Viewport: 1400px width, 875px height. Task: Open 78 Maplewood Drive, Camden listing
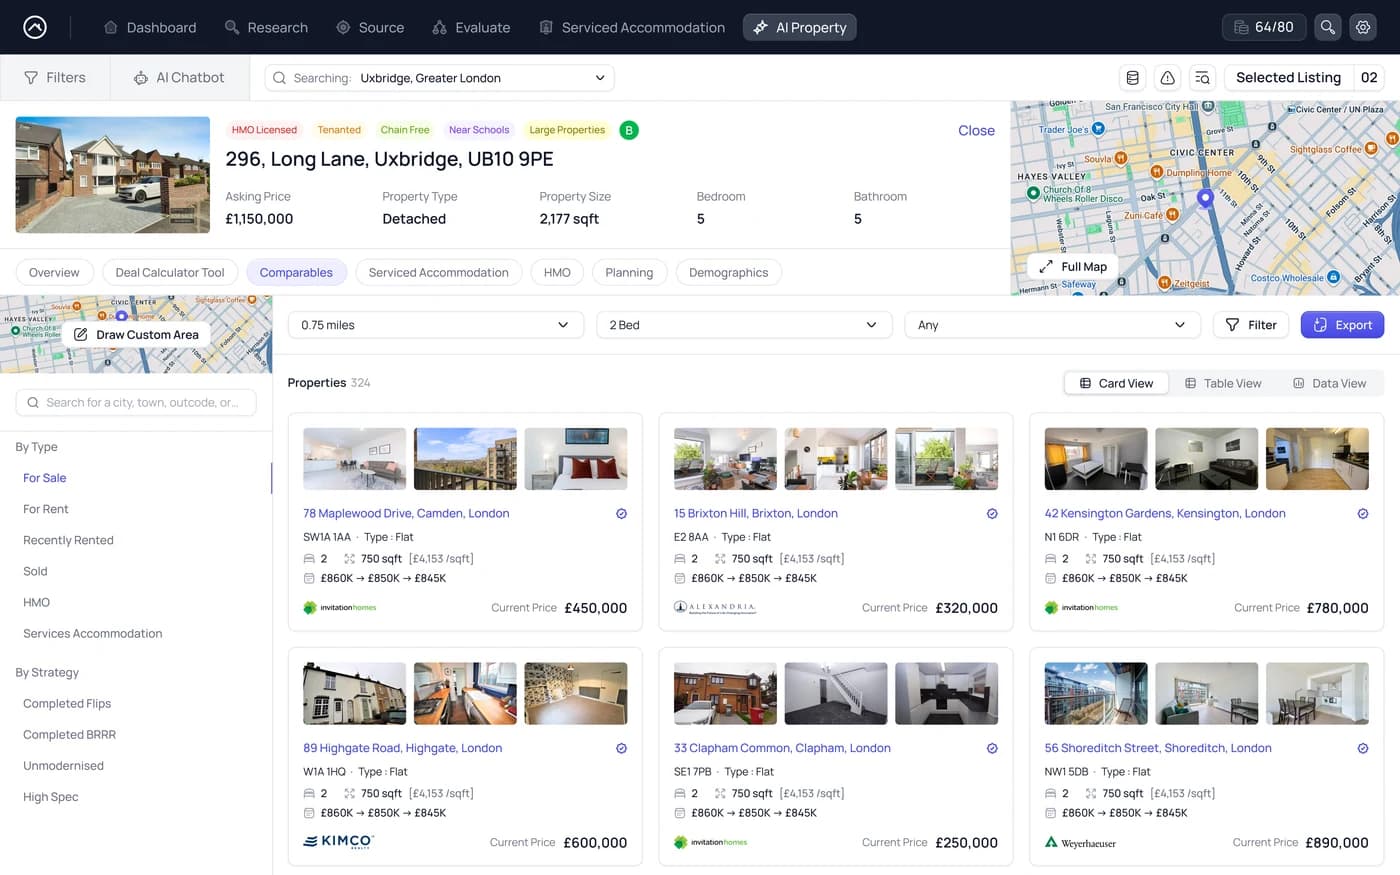pyautogui.click(x=406, y=513)
